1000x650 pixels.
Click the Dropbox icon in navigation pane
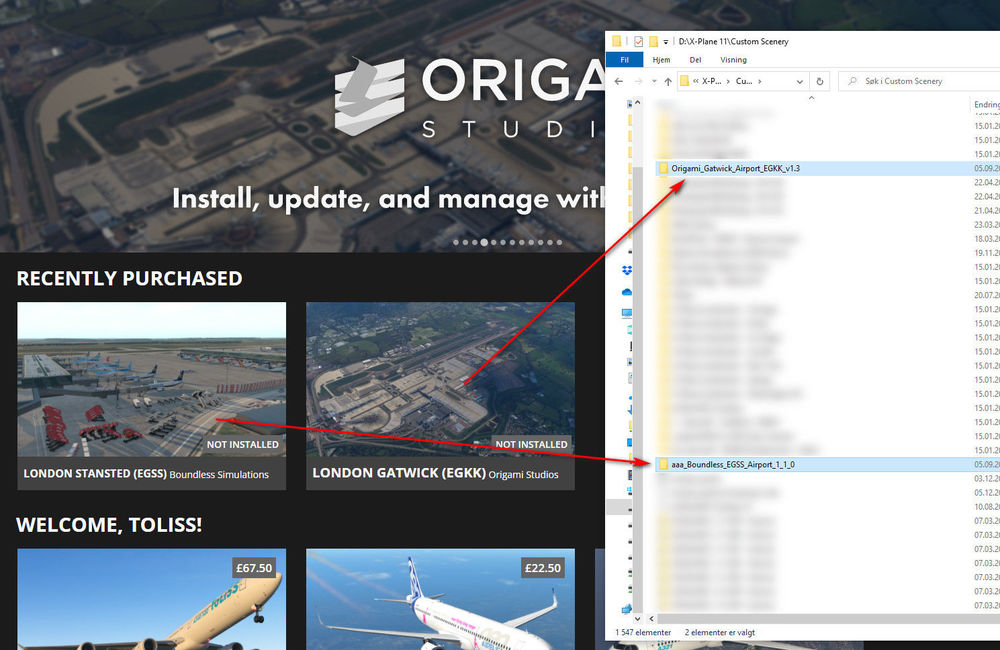(627, 271)
